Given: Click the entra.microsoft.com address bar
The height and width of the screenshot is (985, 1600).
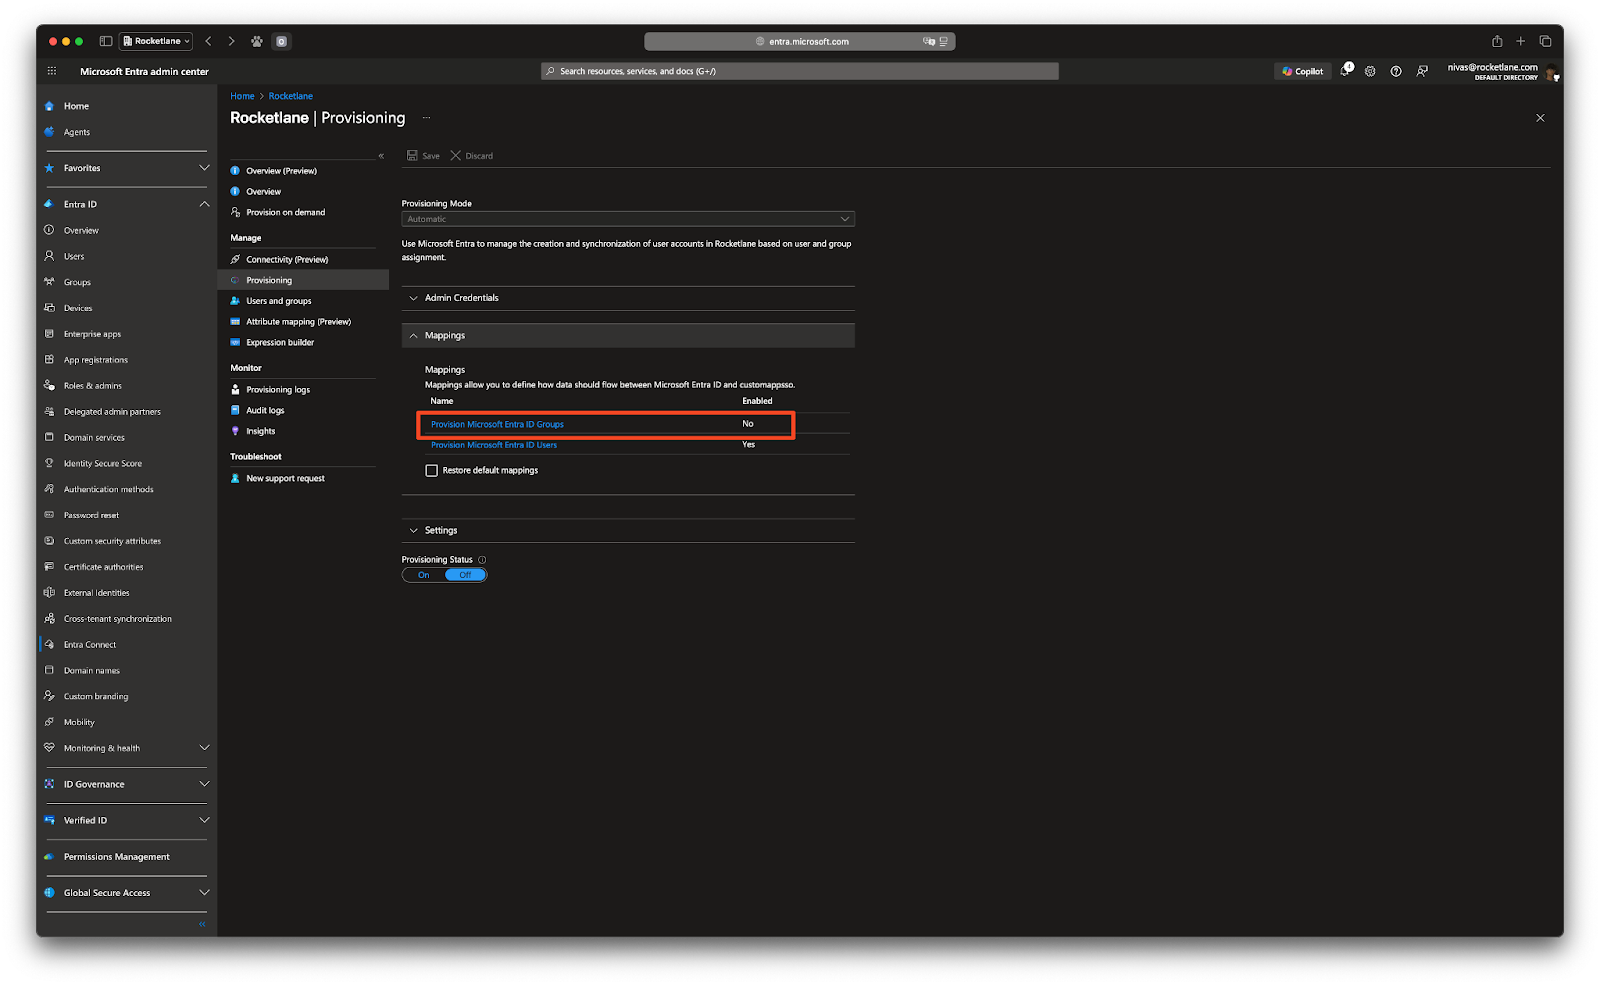Looking at the screenshot, I should pos(800,41).
